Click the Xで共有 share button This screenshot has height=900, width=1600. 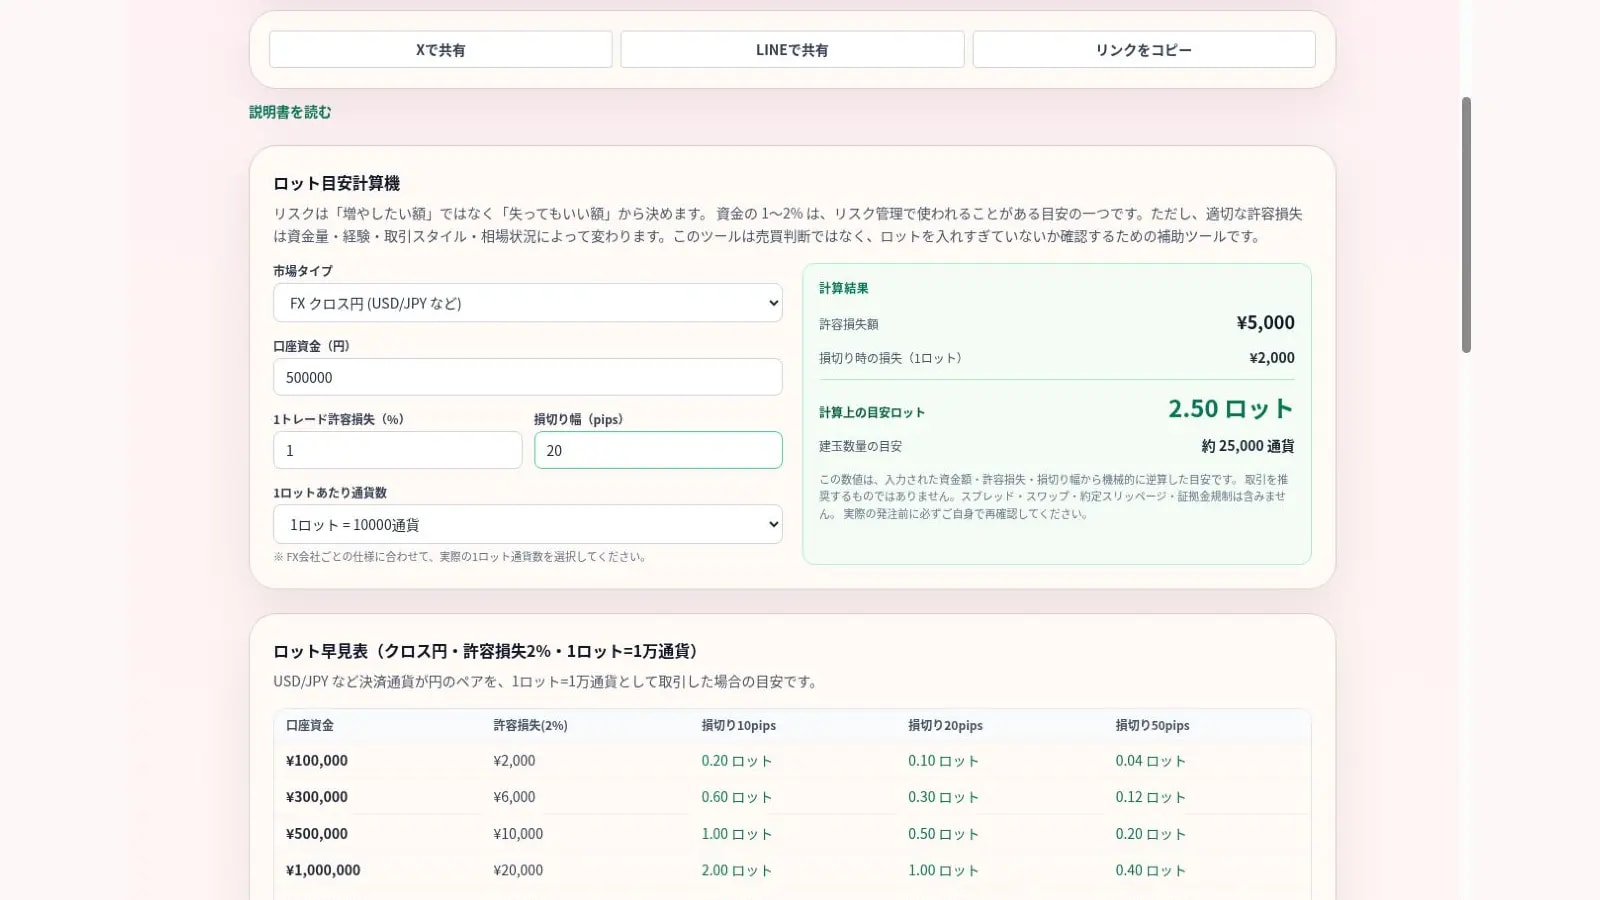tap(441, 50)
